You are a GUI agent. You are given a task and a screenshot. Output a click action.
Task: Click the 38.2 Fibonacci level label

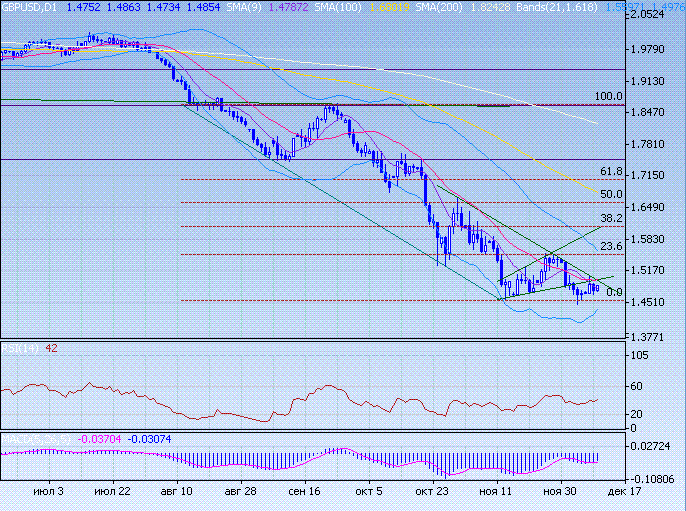(x=611, y=218)
